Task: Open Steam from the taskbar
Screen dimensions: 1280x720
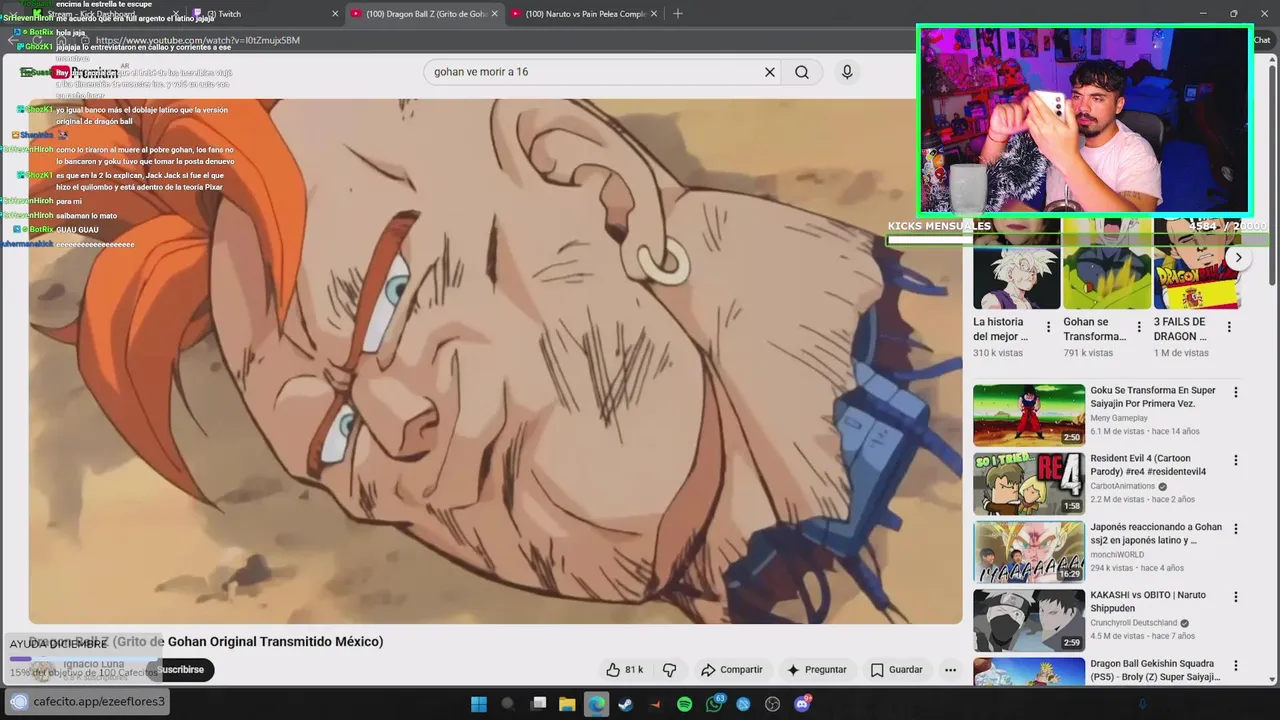Action: [x=625, y=704]
